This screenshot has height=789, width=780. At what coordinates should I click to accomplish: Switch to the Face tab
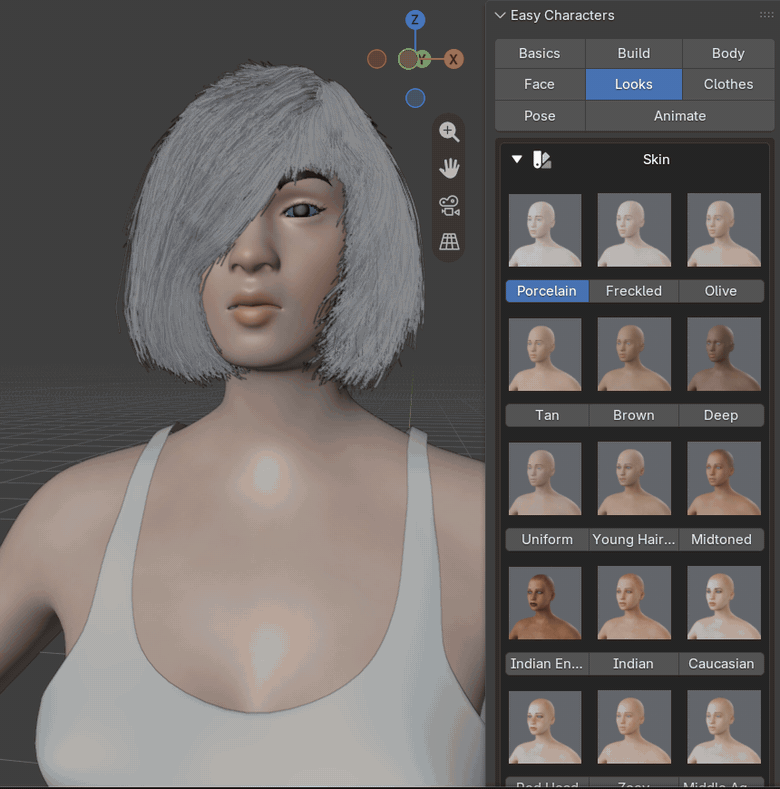click(x=539, y=84)
